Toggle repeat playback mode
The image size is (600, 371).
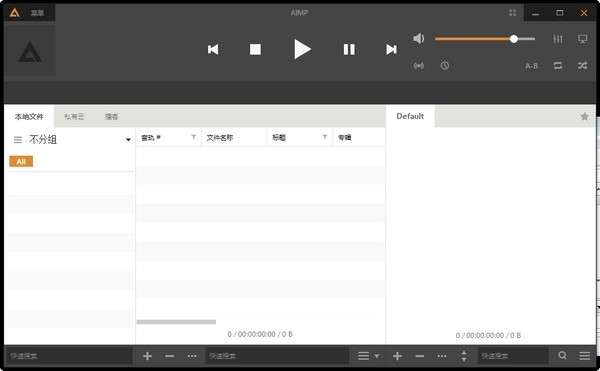click(558, 66)
